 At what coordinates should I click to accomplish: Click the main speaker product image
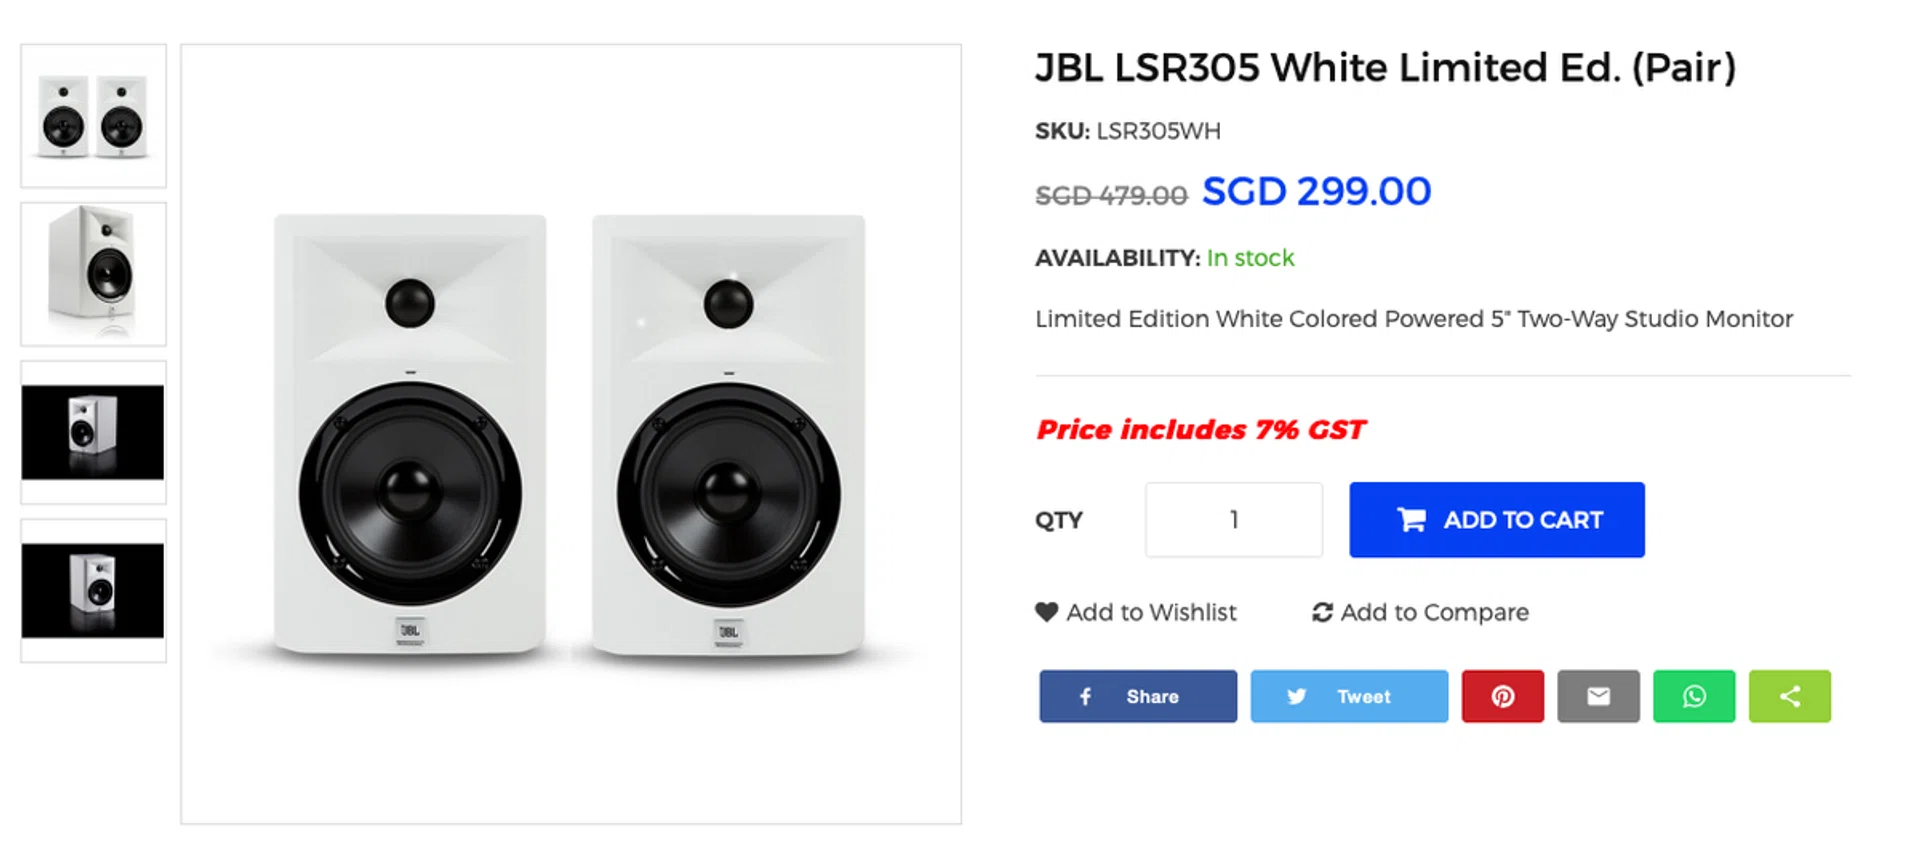pos(570,434)
